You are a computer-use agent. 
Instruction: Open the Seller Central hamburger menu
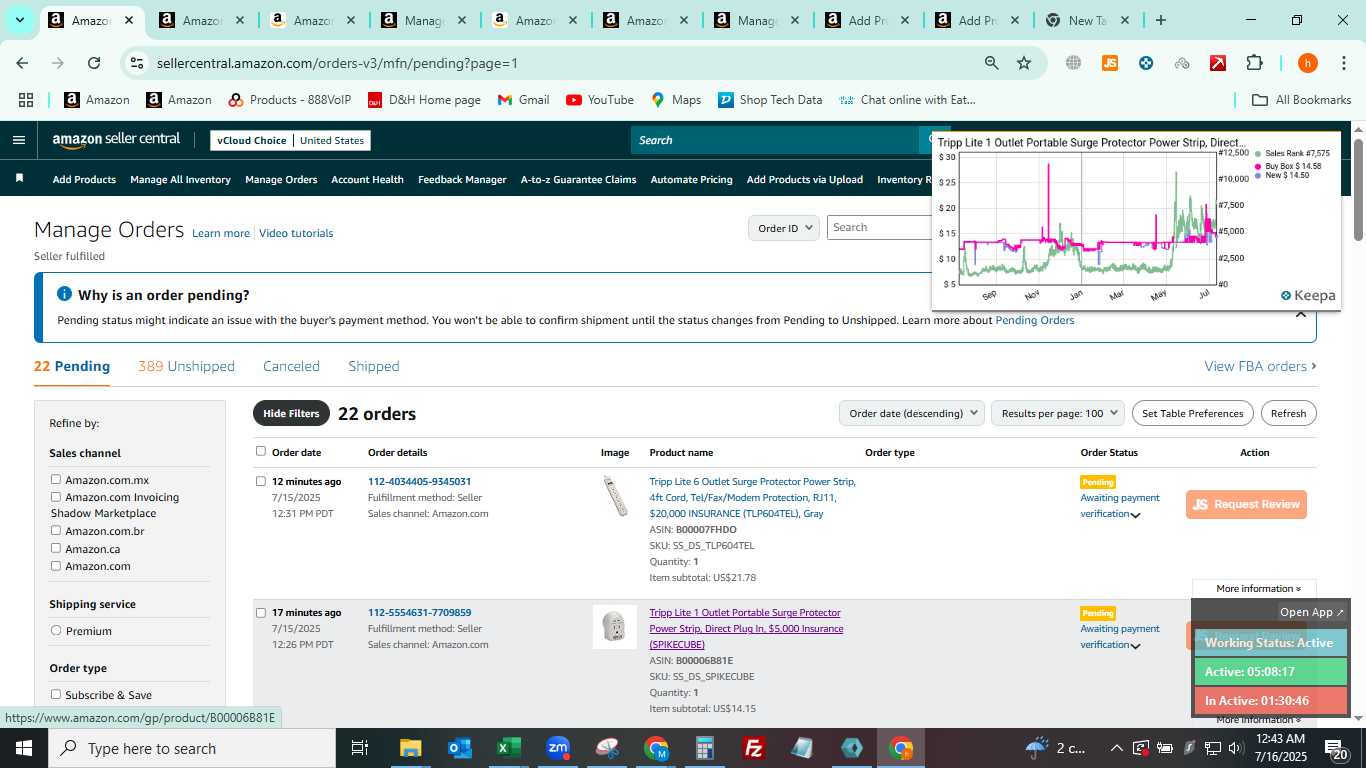(18, 140)
